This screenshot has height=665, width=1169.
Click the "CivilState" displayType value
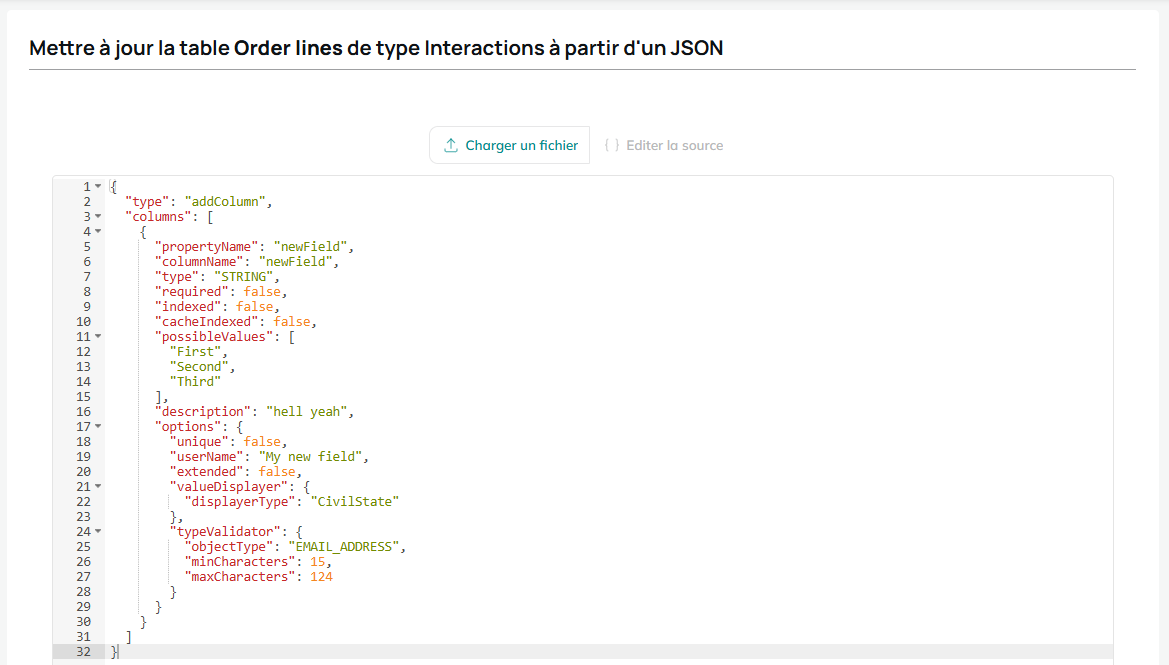355,502
